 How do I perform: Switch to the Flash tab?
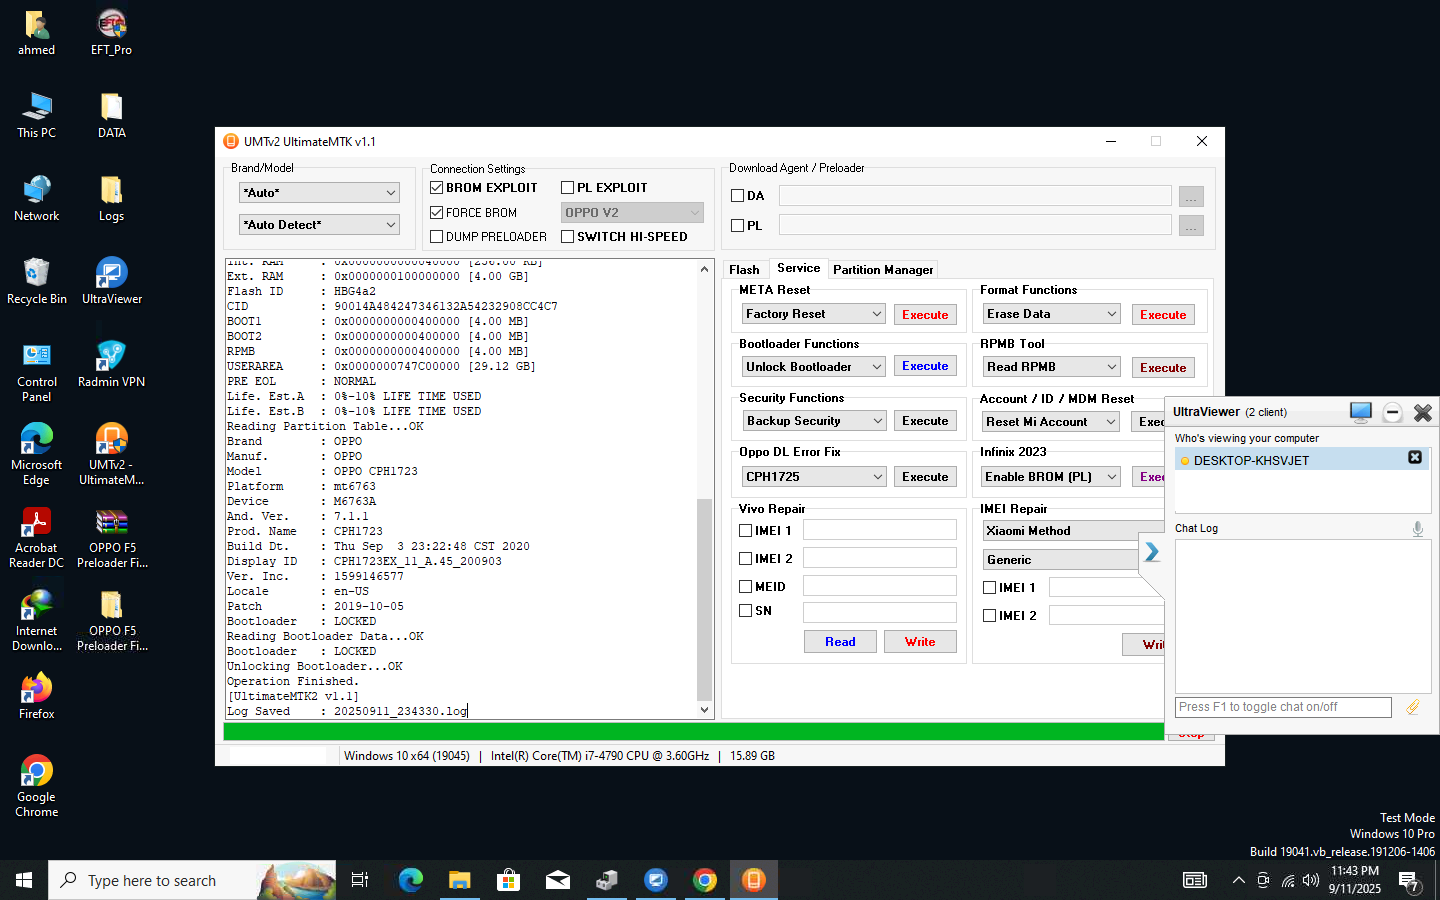744,269
